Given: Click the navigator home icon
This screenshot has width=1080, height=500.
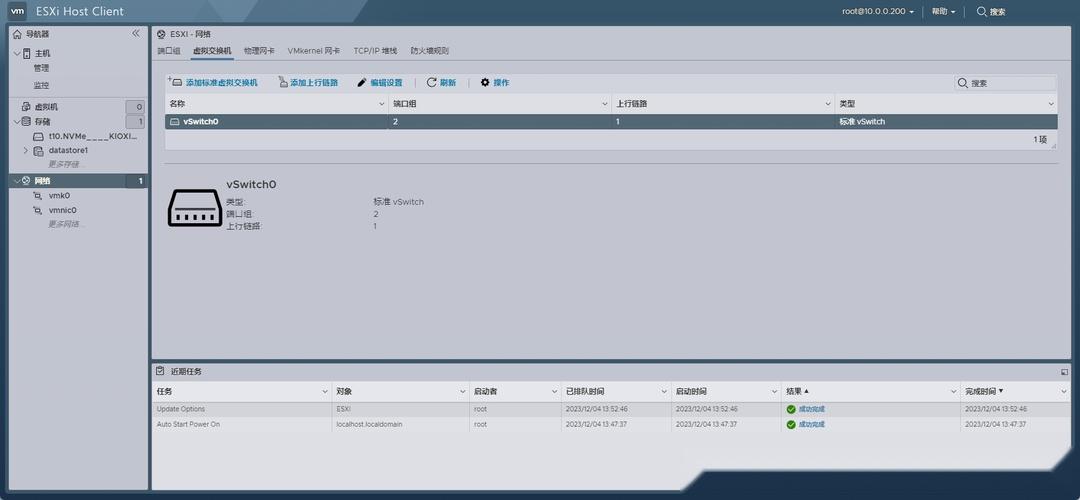Looking at the screenshot, I should 17,34.
